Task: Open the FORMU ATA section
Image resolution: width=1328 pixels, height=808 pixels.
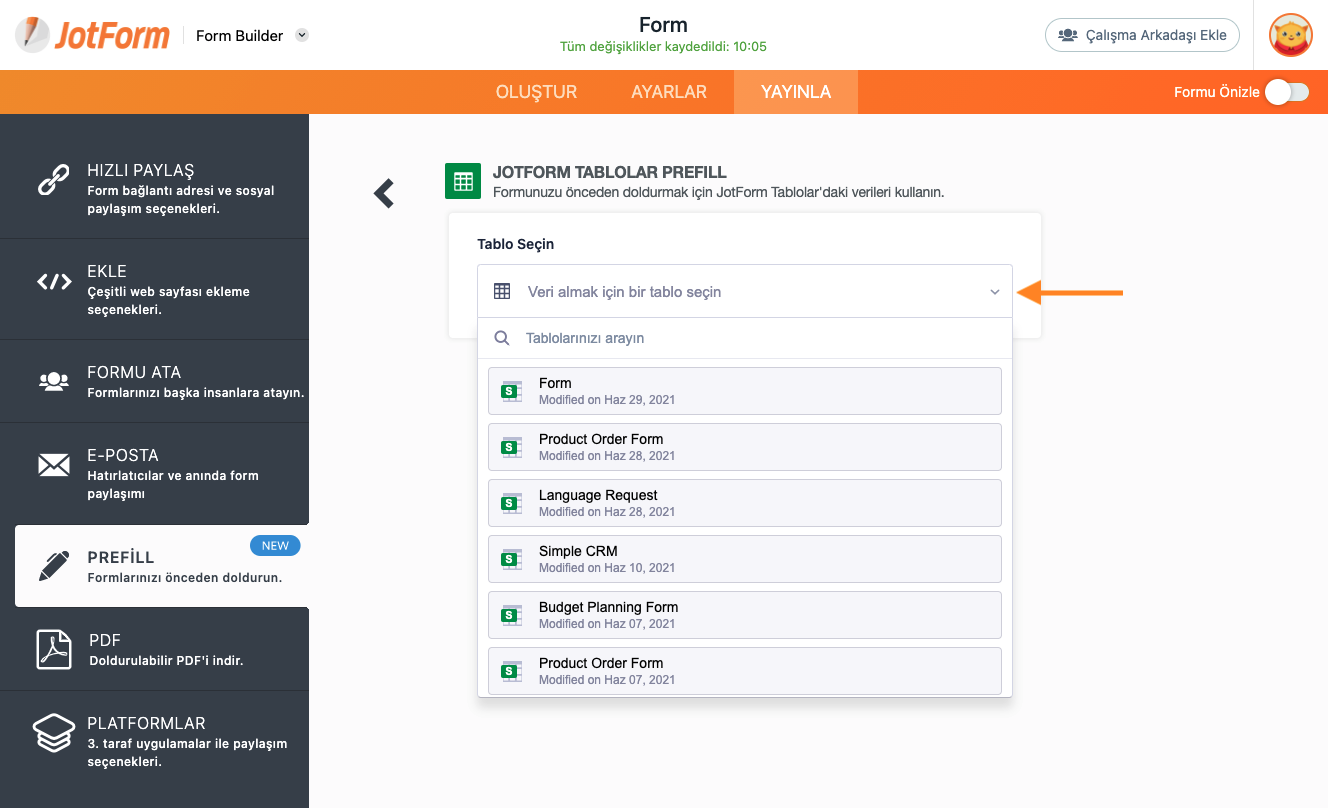Action: (154, 381)
